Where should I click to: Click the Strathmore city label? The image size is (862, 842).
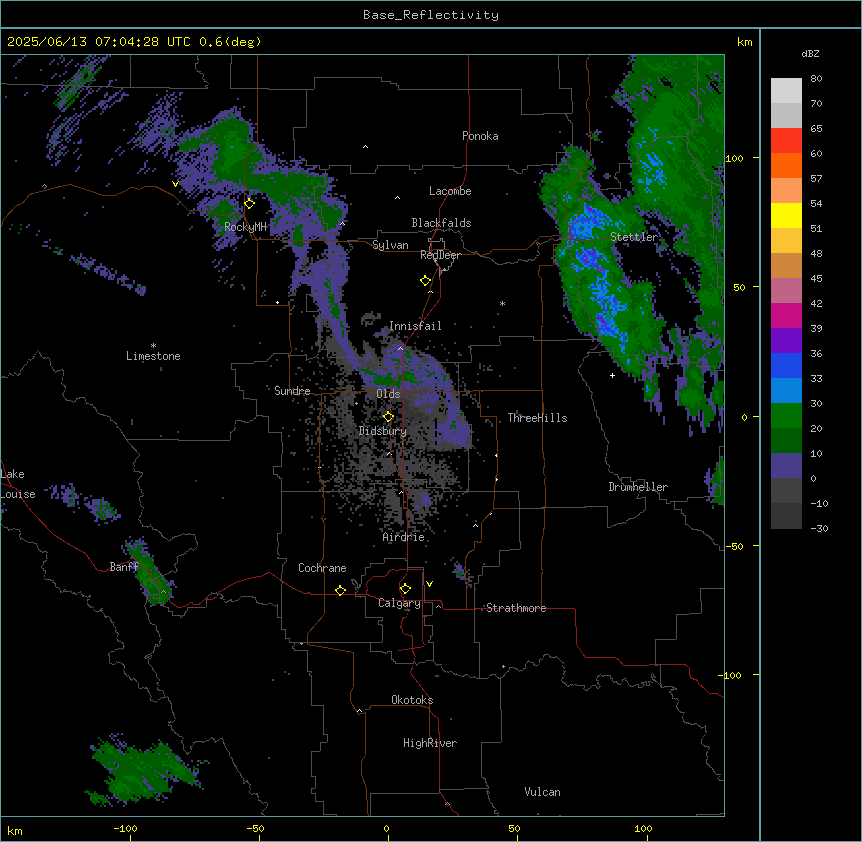(516, 608)
